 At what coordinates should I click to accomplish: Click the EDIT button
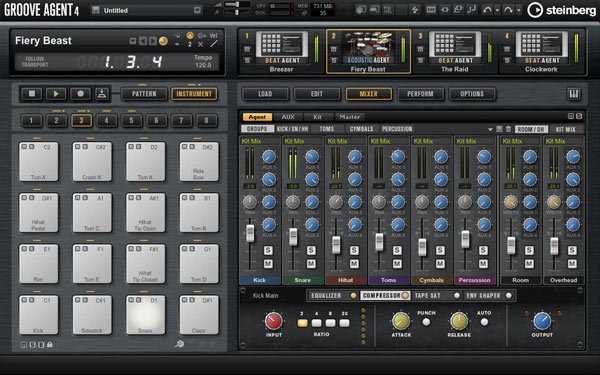[317, 94]
